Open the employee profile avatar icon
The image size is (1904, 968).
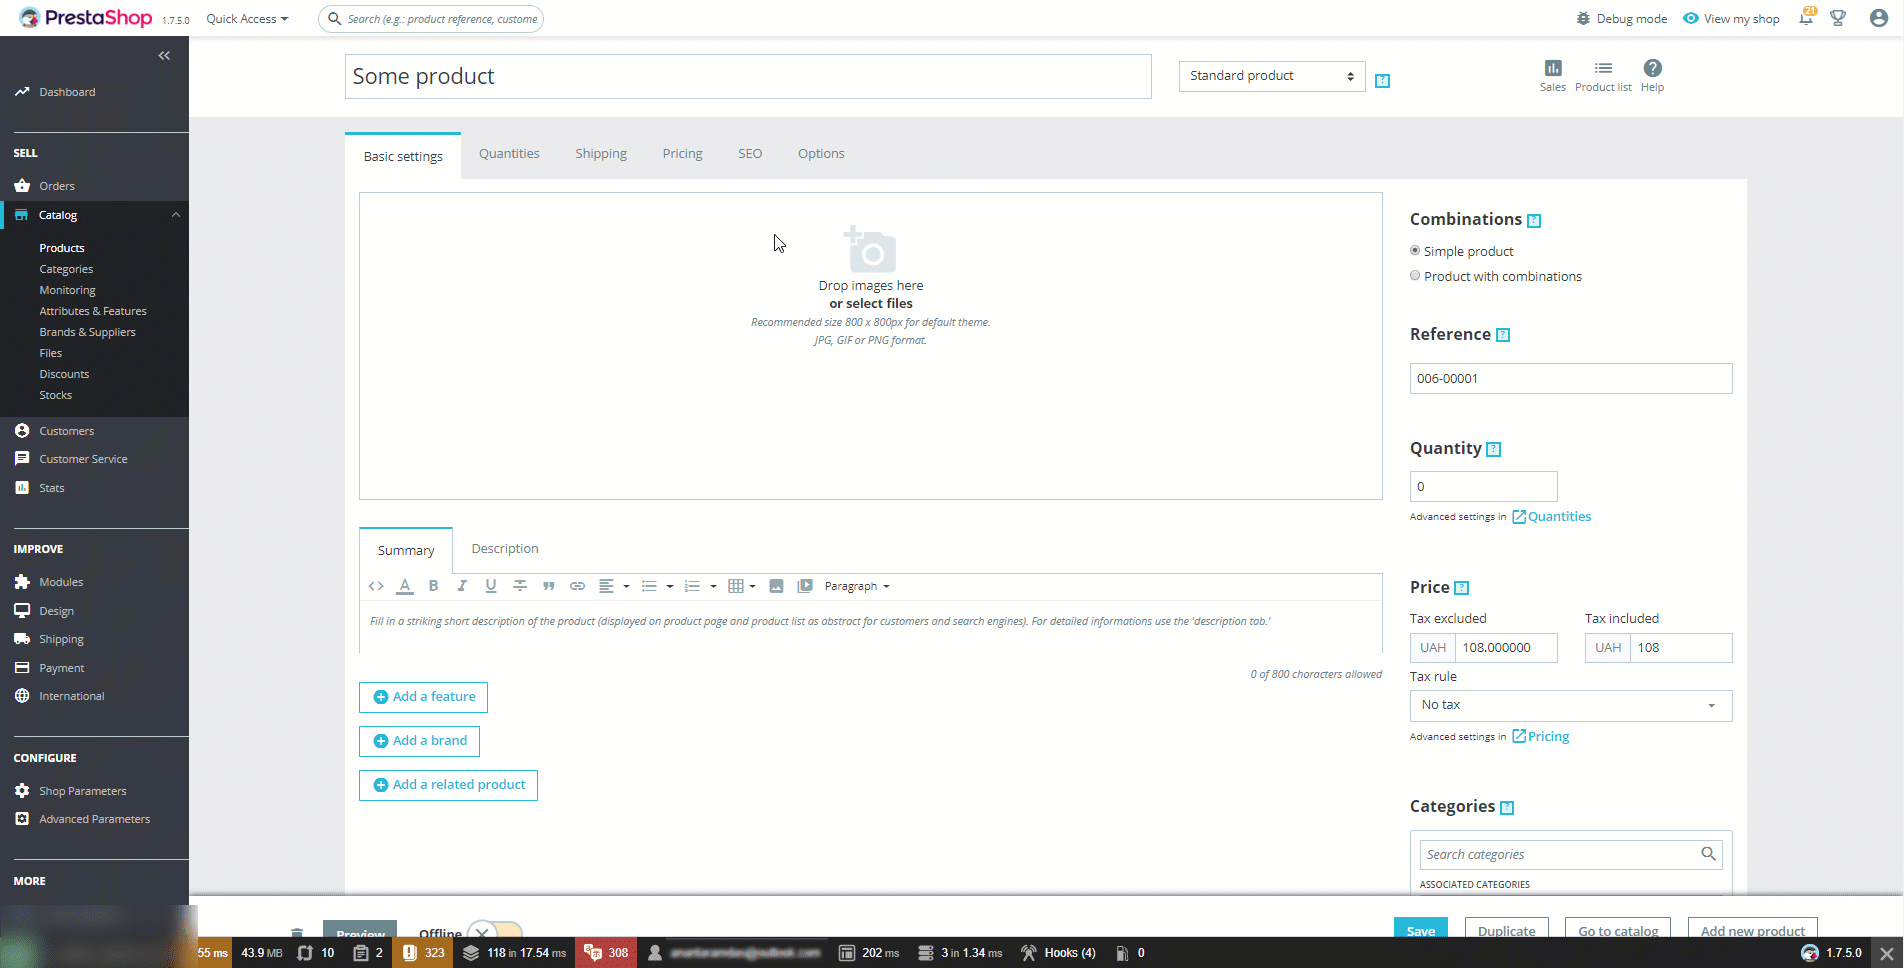tap(1879, 18)
